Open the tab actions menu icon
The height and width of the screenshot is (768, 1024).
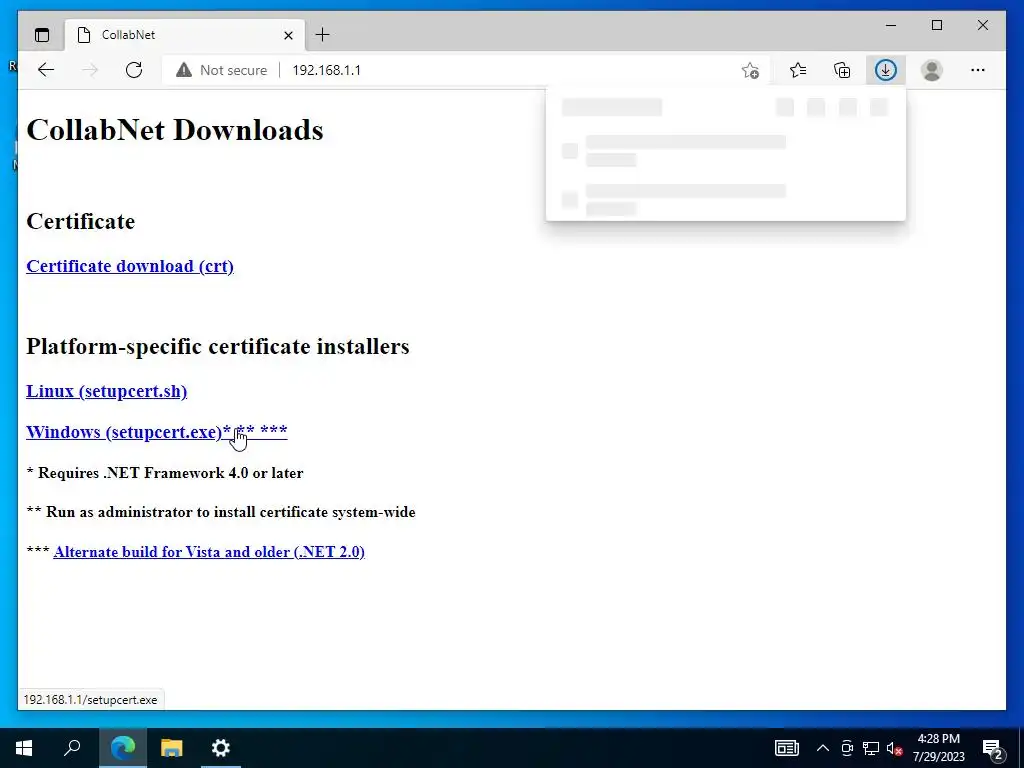[42, 35]
